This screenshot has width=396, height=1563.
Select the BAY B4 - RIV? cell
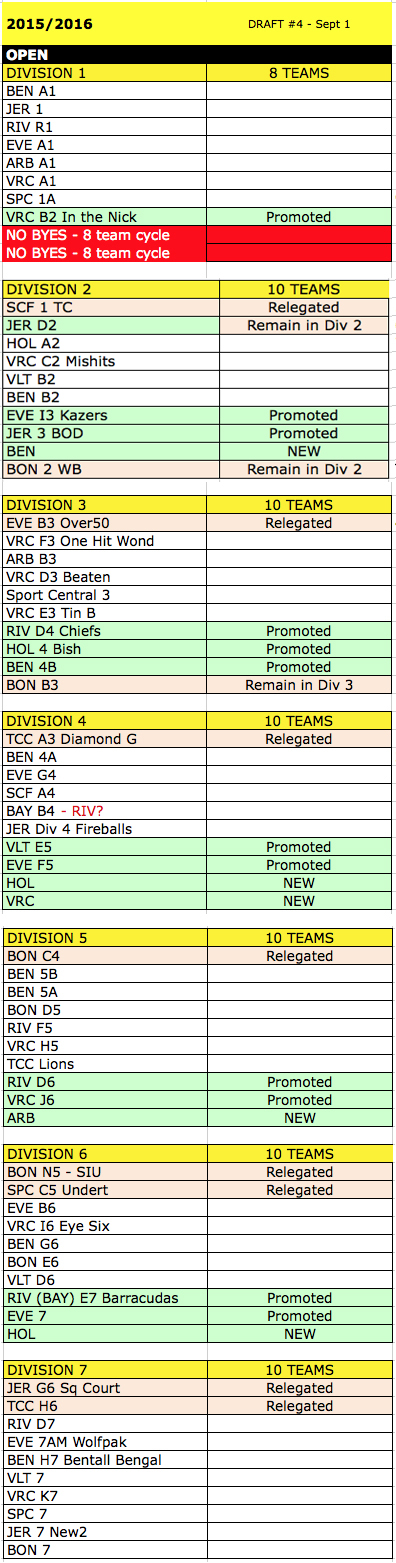pyautogui.click(x=105, y=811)
